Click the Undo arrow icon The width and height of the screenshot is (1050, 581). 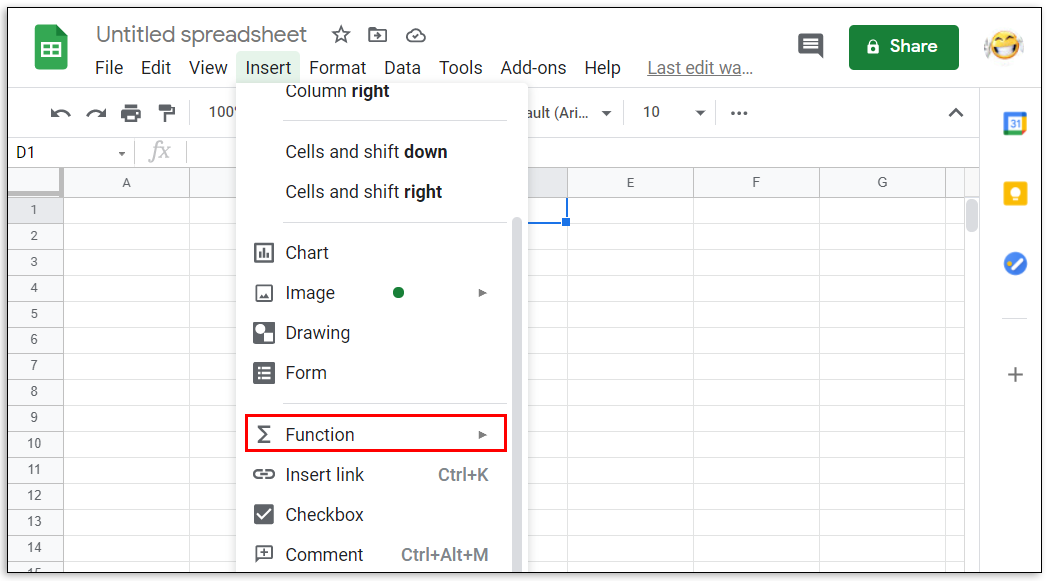tap(61, 113)
